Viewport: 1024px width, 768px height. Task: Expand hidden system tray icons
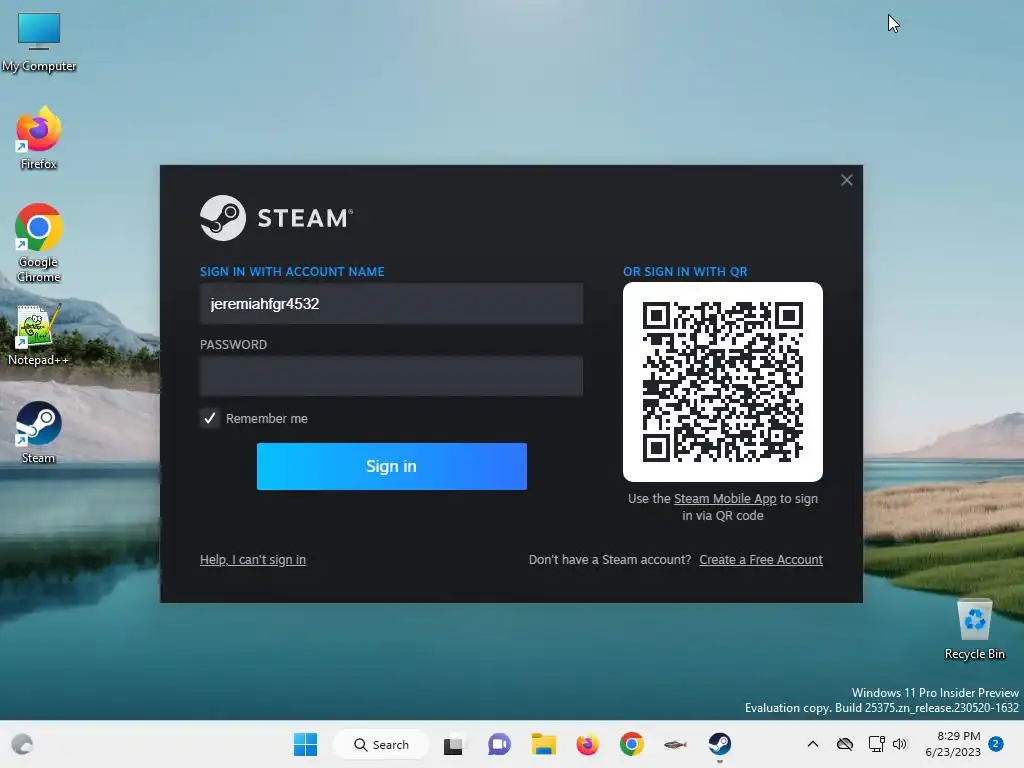click(812, 744)
